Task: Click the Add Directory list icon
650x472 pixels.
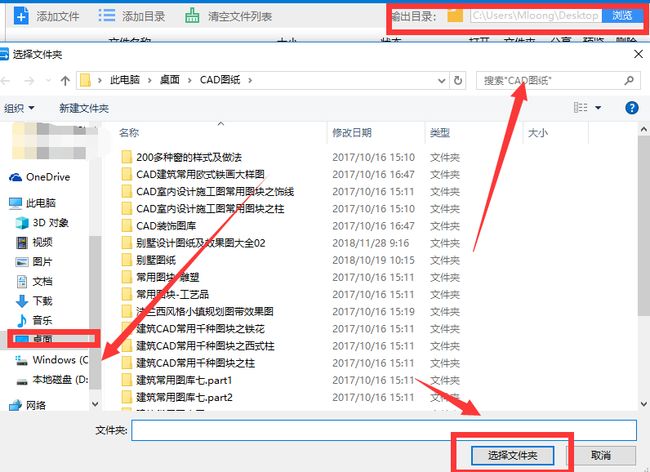Action: (x=107, y=16)
